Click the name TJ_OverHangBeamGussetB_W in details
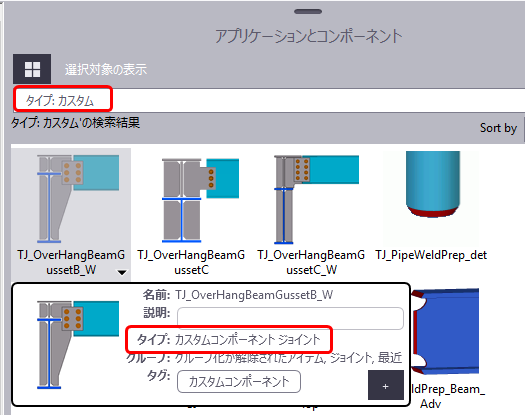This screenshot has height=415, width=525. click(x=254, y=295)
